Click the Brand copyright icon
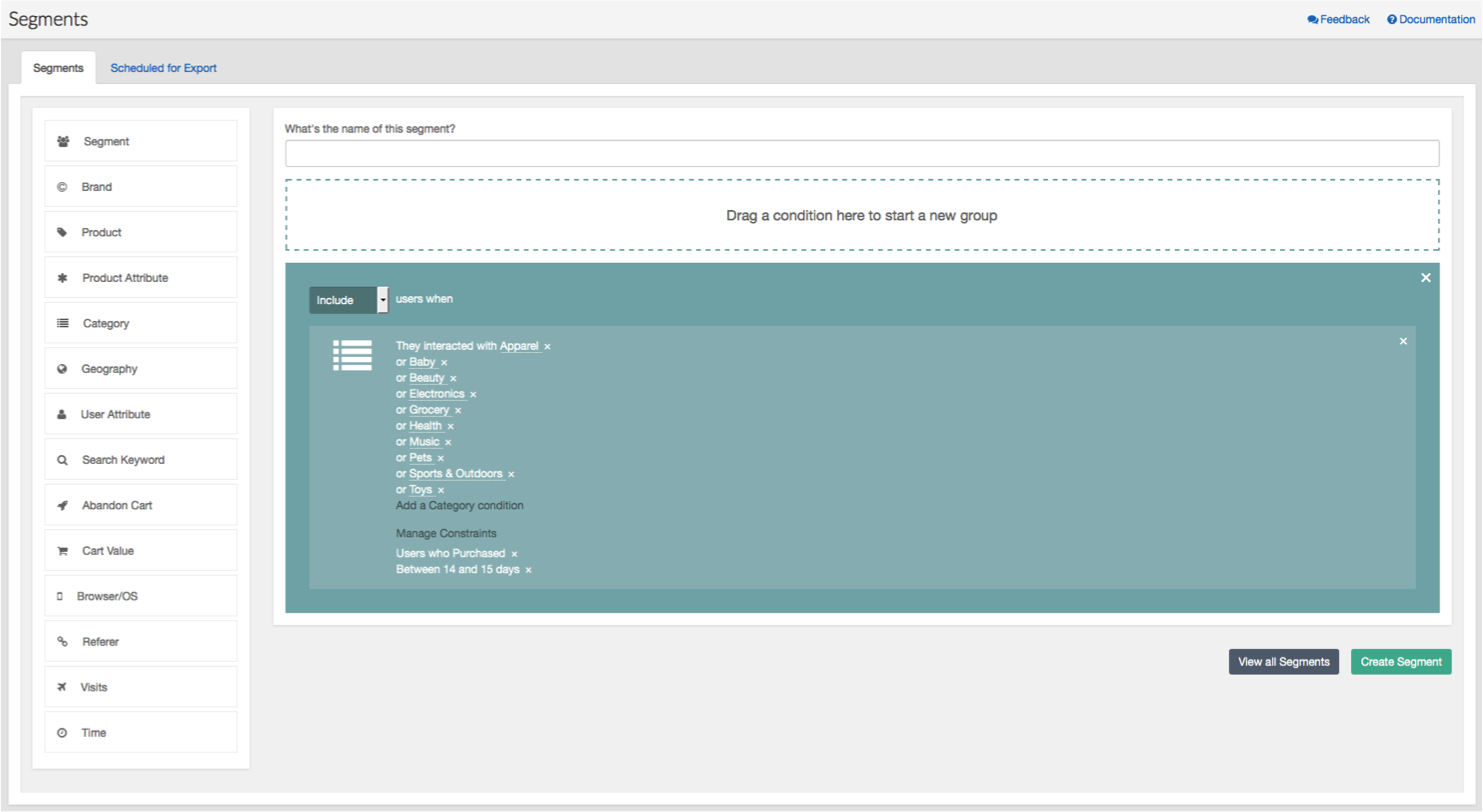This screenshot has width=1483, height=812. pyautogui.click(x=62, y=187)
